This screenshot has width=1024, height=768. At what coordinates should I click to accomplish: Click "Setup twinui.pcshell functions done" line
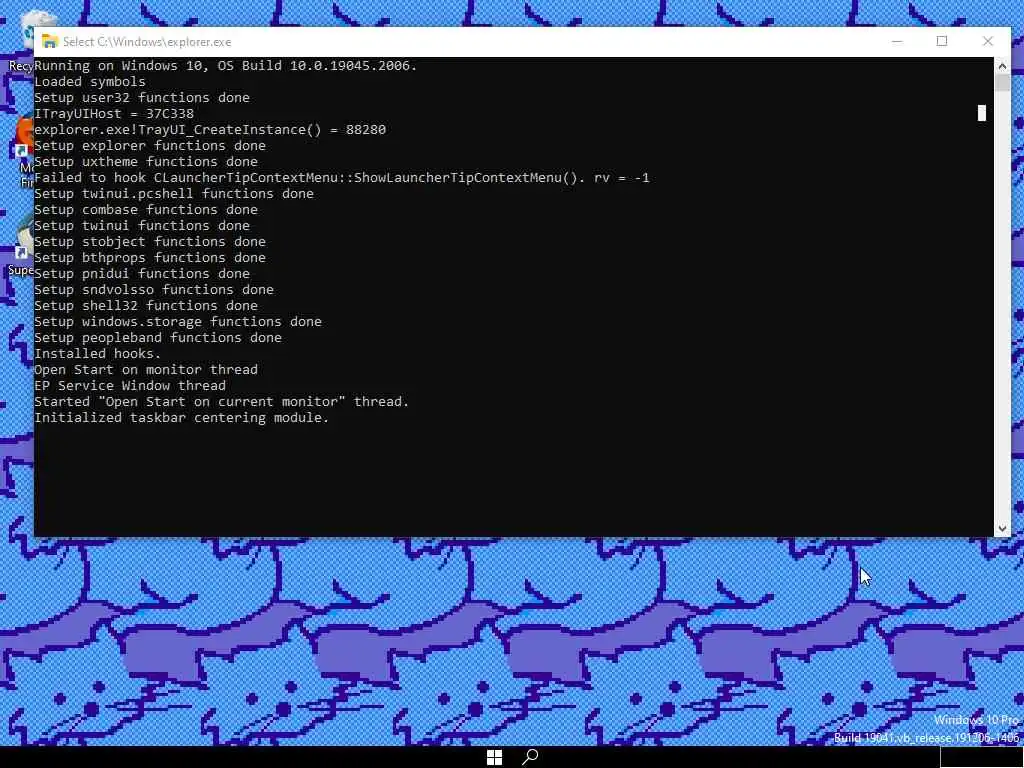pos(174,193)
